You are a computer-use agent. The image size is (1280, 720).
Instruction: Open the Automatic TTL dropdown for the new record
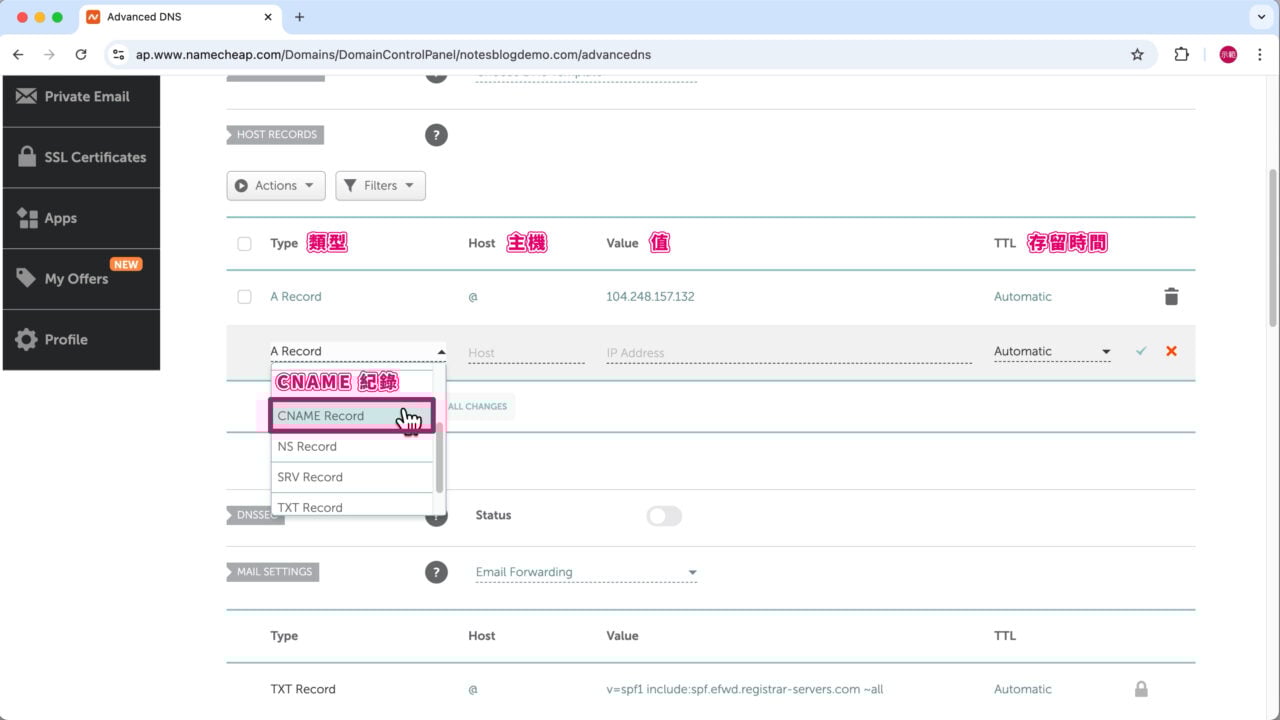(x=1051, y=352)
